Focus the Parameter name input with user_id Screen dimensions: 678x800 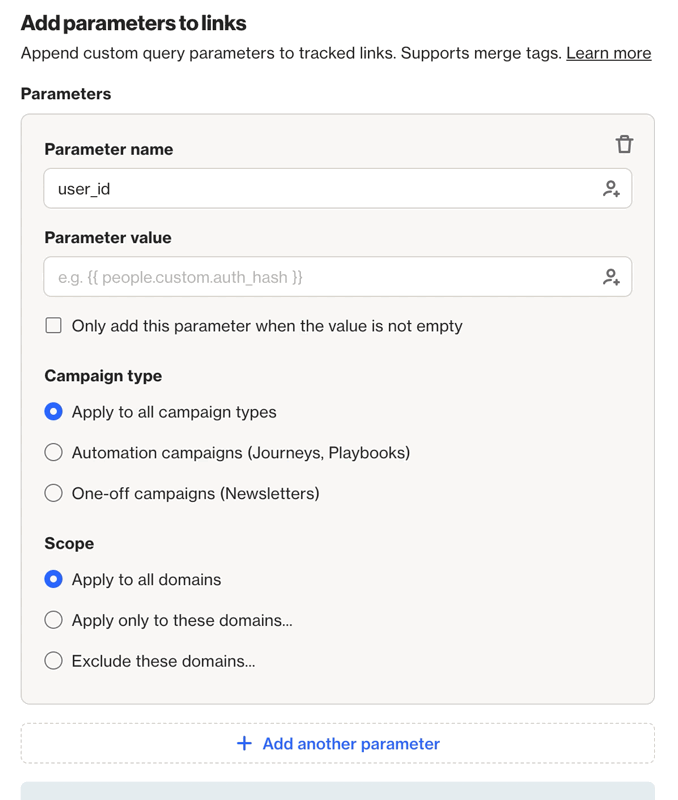pos(320,188)
